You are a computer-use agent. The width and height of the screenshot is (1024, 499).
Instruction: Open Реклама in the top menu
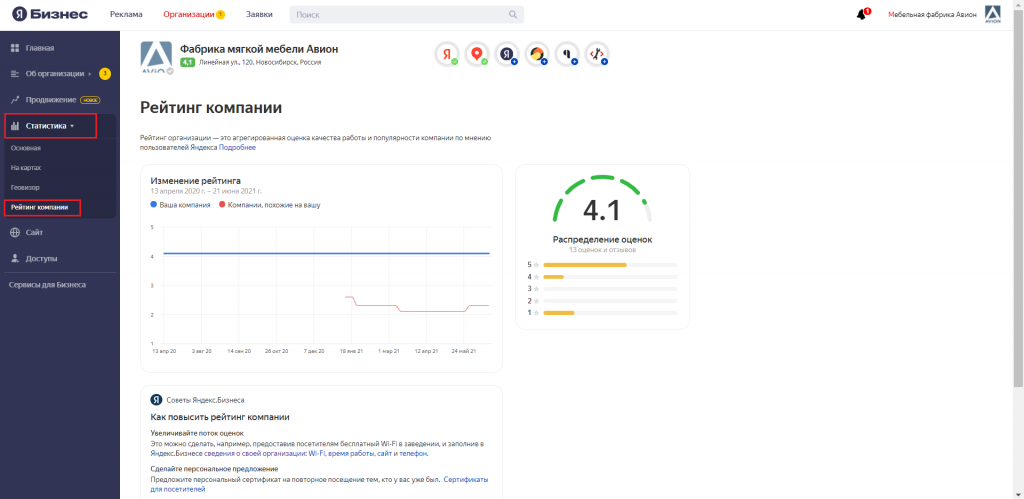click(126, 15)
